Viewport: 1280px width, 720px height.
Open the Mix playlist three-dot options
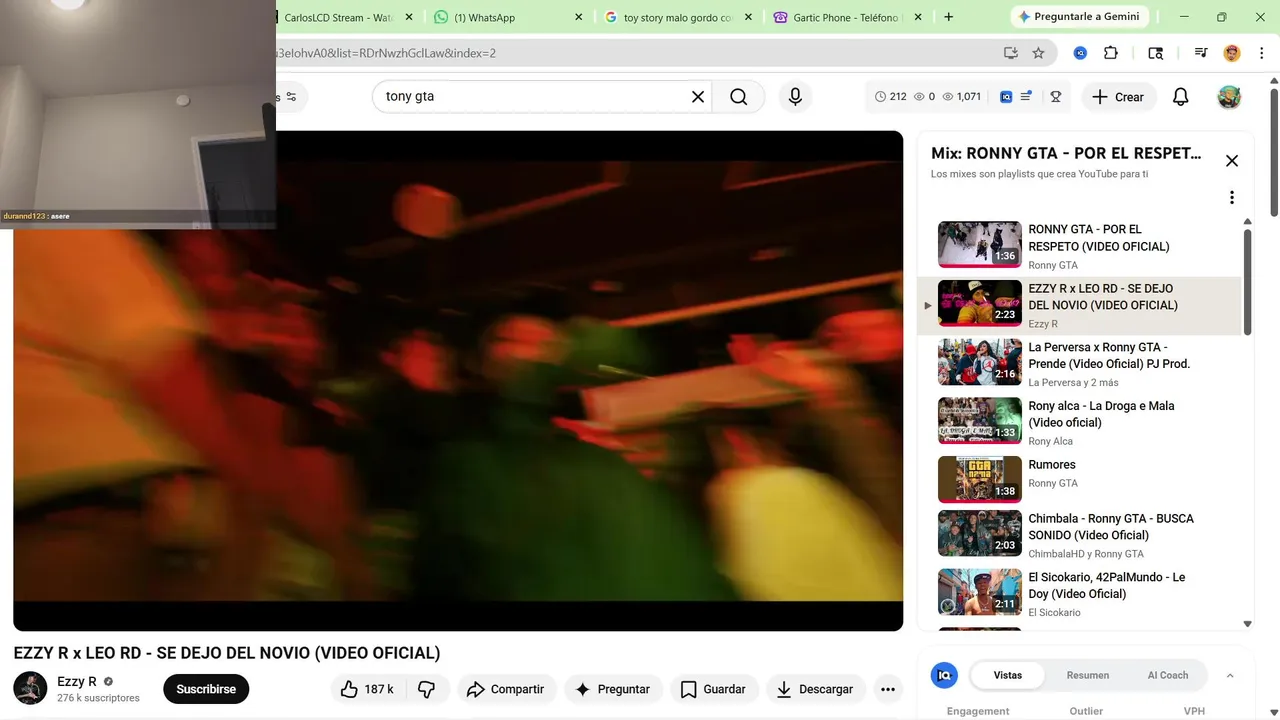pos(1232,197)
